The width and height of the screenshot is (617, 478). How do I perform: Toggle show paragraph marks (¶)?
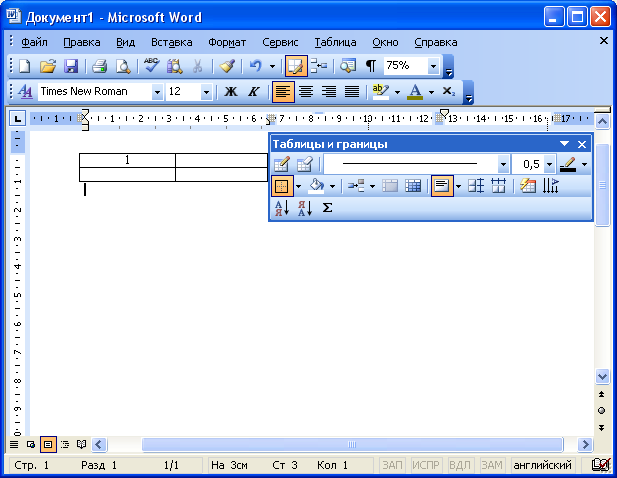click(370, 66)
